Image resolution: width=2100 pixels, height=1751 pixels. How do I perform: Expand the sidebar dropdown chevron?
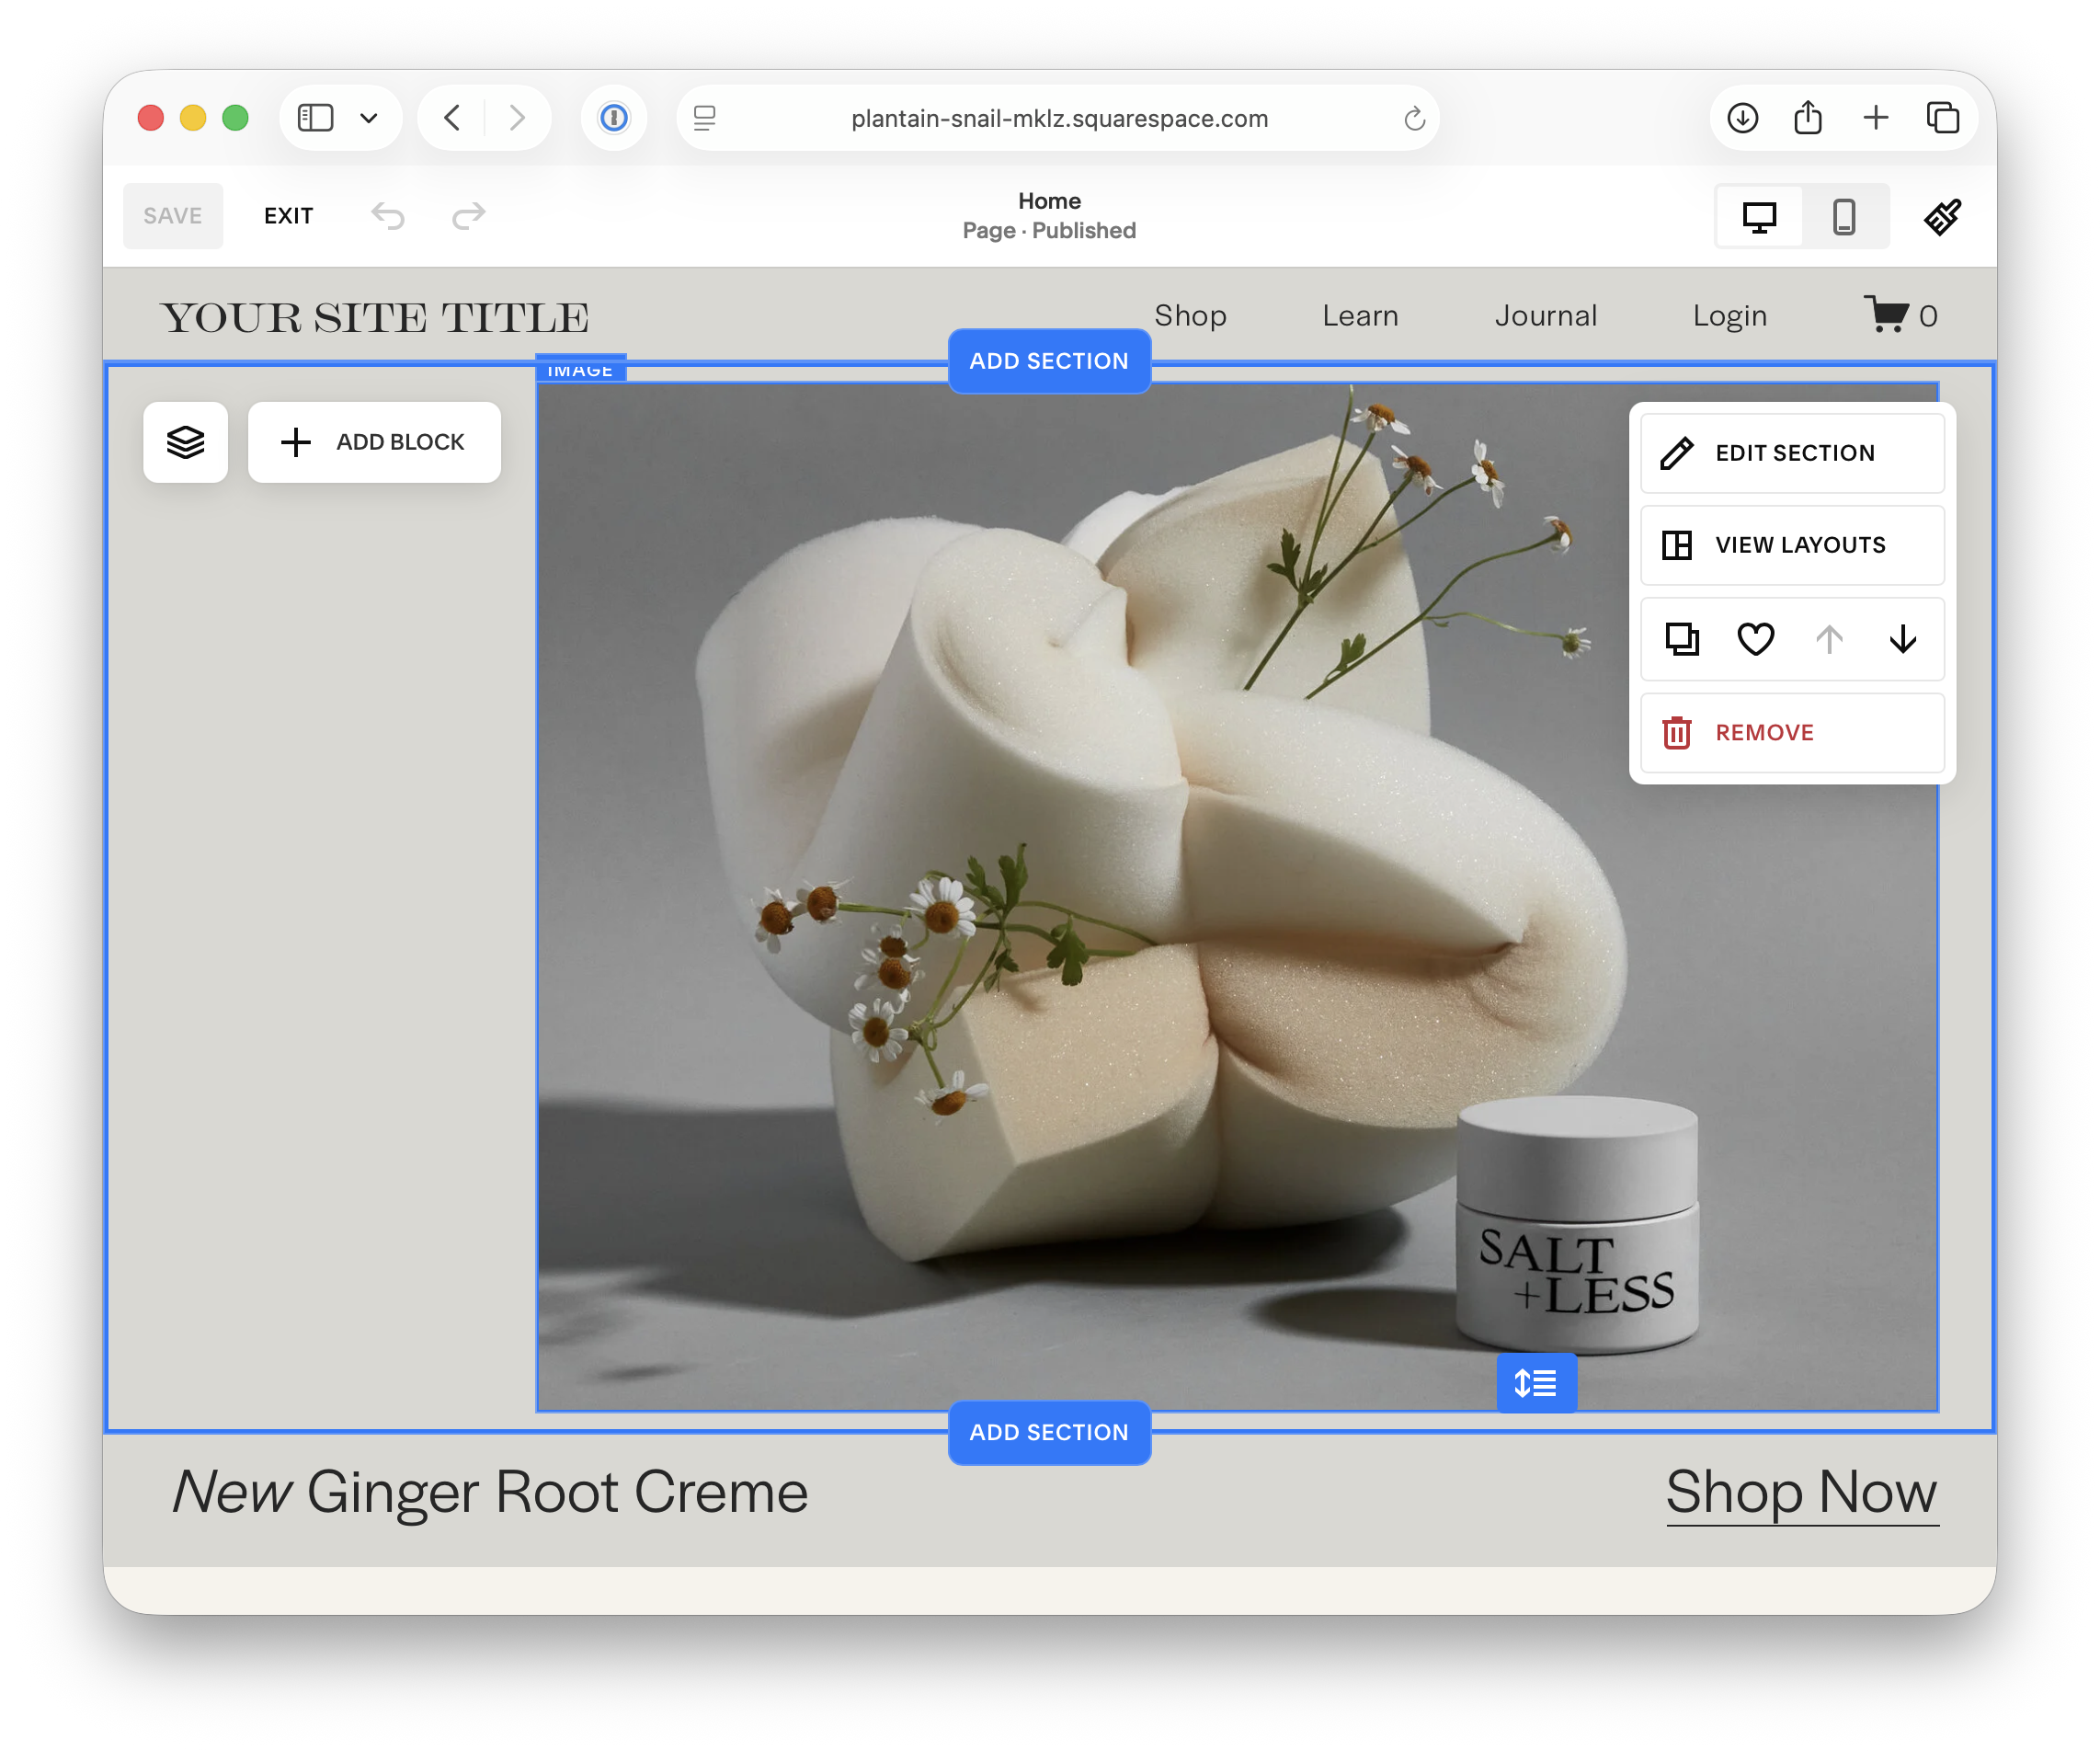(369, 118)
